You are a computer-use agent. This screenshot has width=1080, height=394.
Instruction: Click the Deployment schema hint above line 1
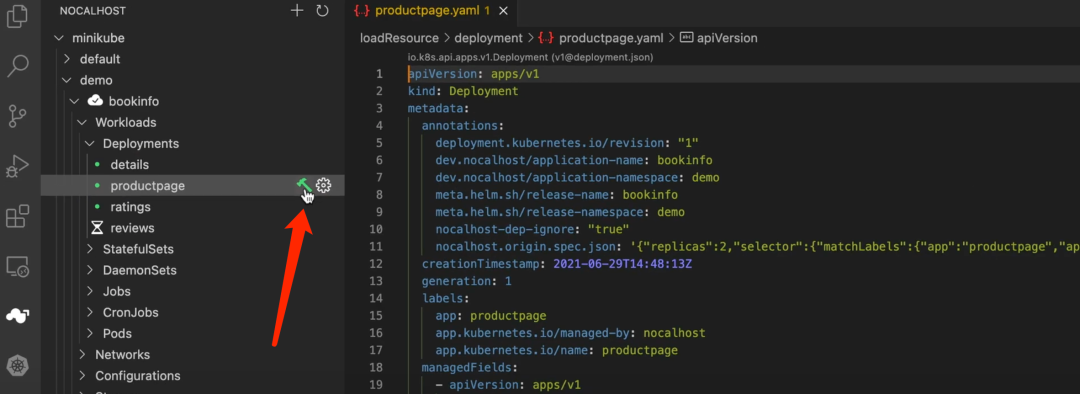(x=530, y=57)
